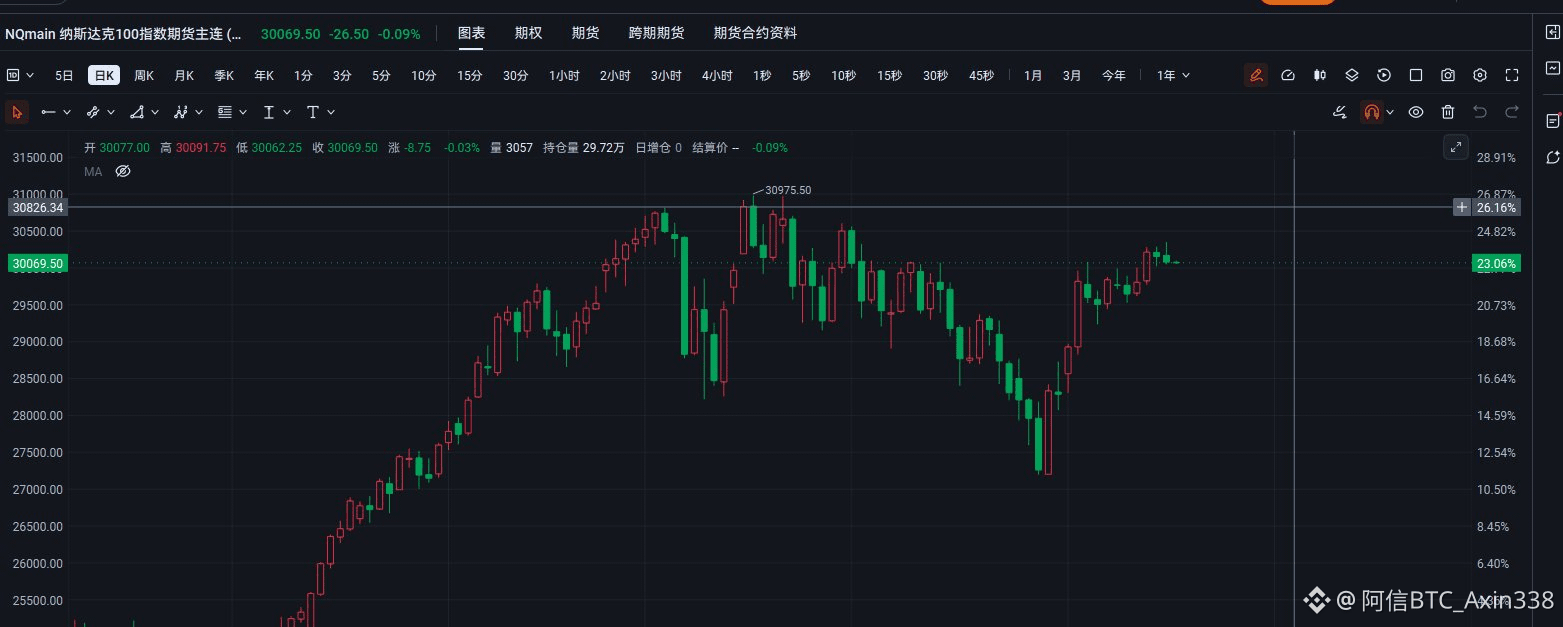The width and height of the screenshot is (1563, 627).
Task: Click the MA indicator label
Action: tap(93, 172)
